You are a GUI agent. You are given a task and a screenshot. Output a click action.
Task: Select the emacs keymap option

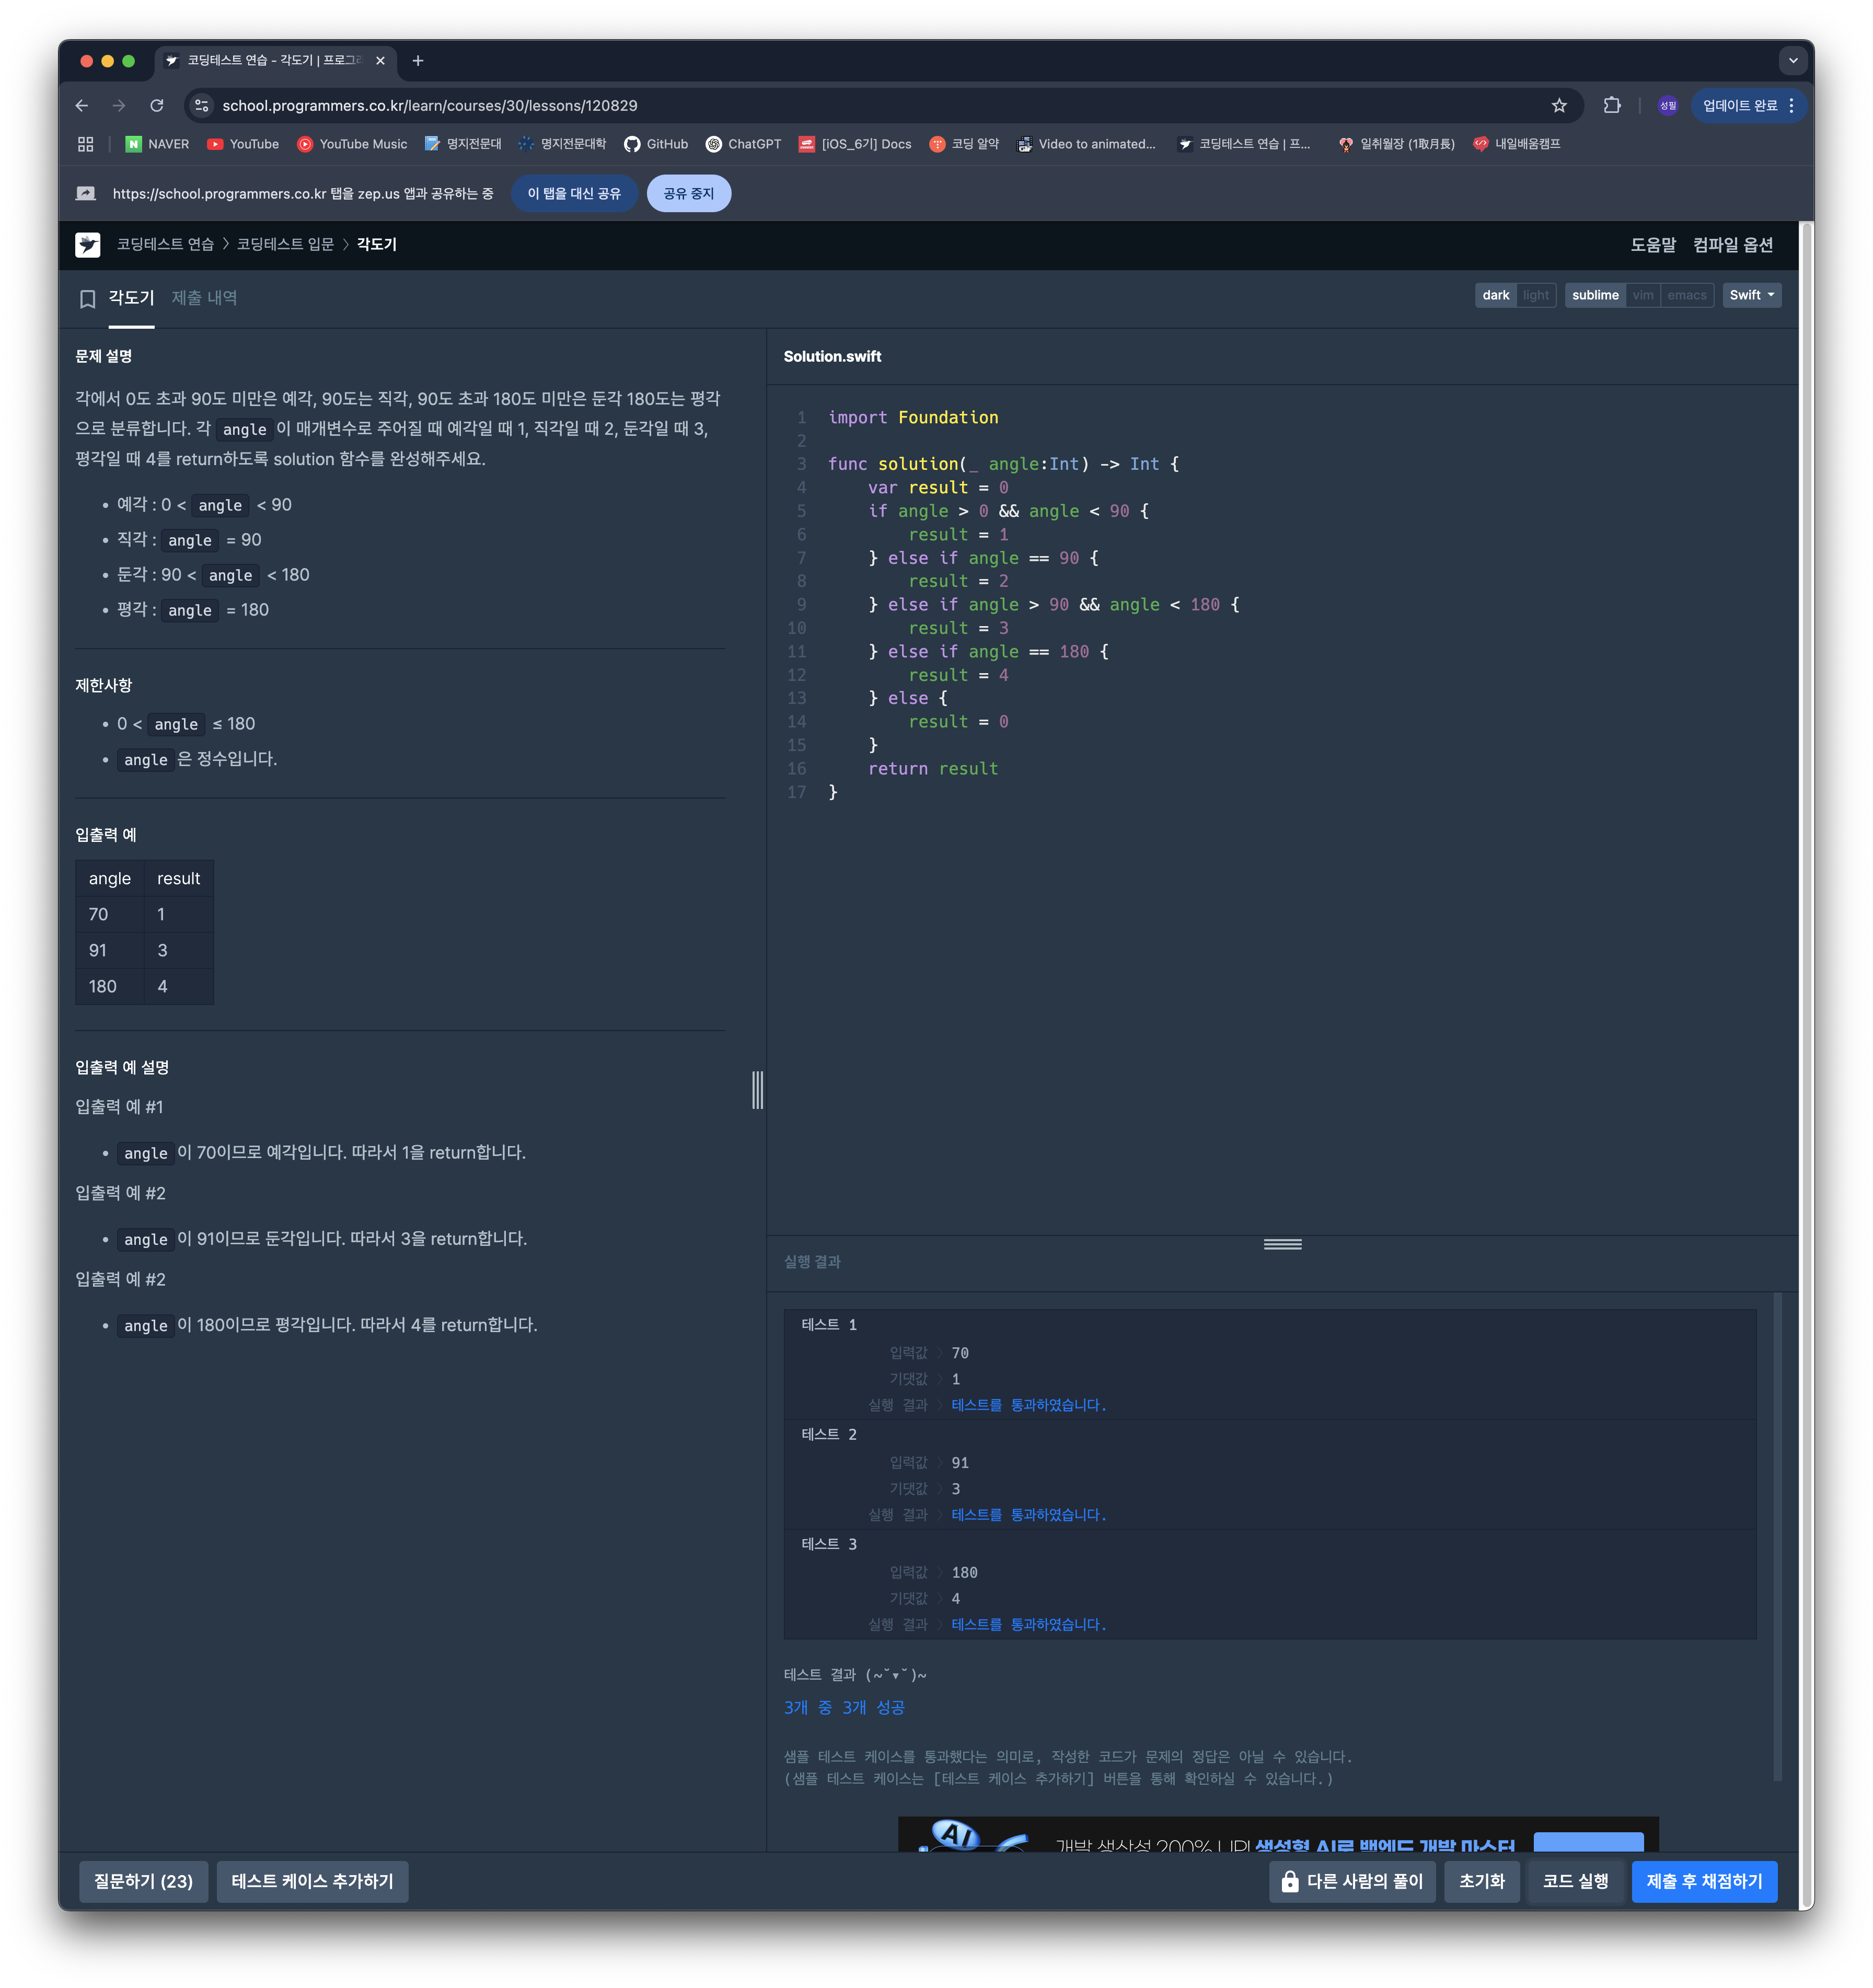click(x=1686, y=295)
